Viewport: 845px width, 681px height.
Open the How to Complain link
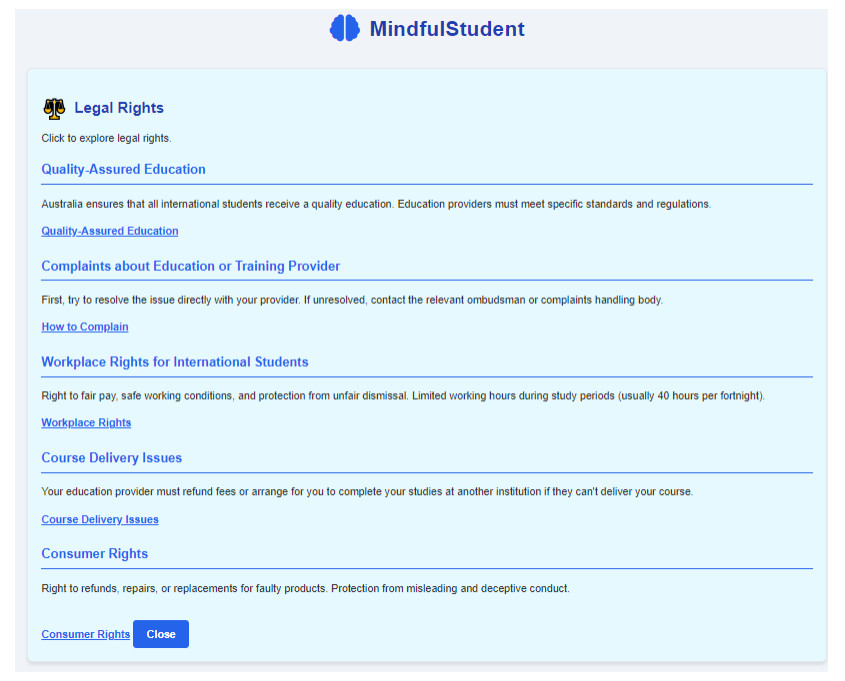84,327
